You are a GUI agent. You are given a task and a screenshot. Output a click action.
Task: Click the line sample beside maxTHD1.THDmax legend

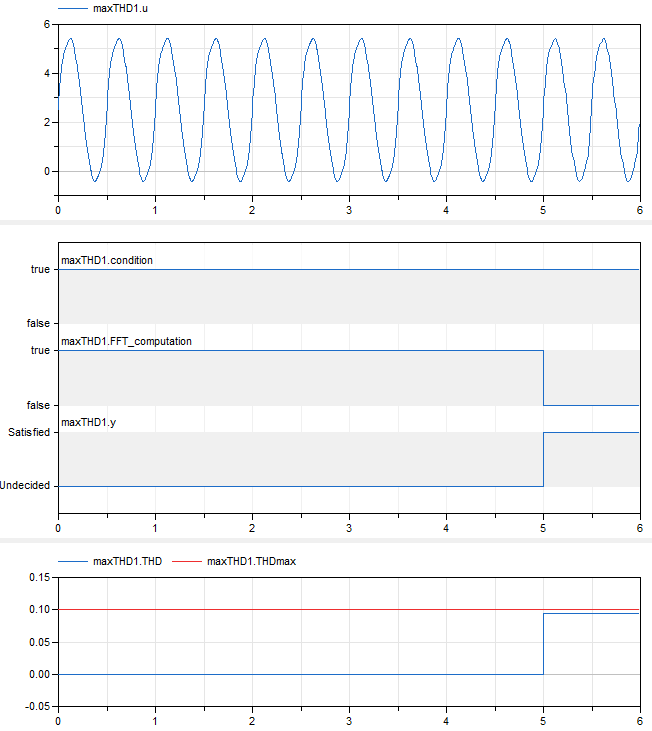click(187, 561)
